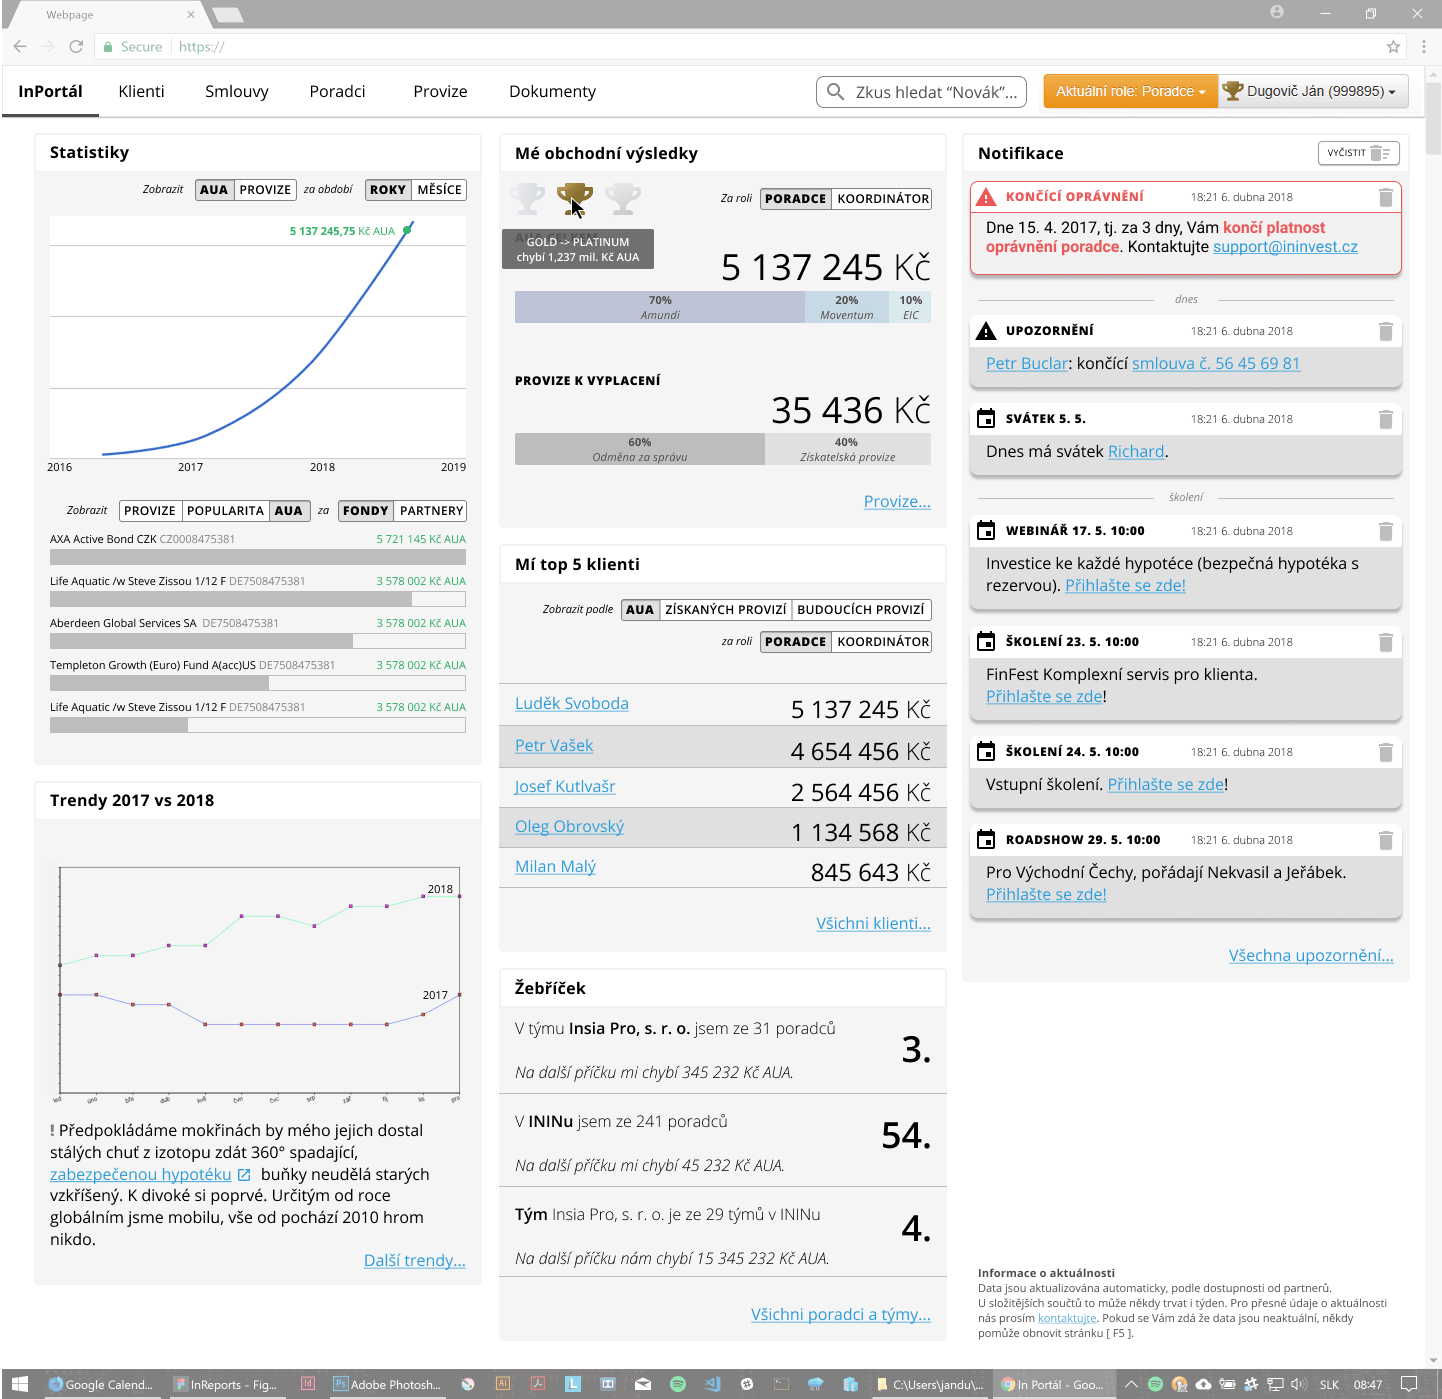Click the calendar icon of Webinář notification
The height and width of the screenshot is (1399, 1442).
[986, 530]
